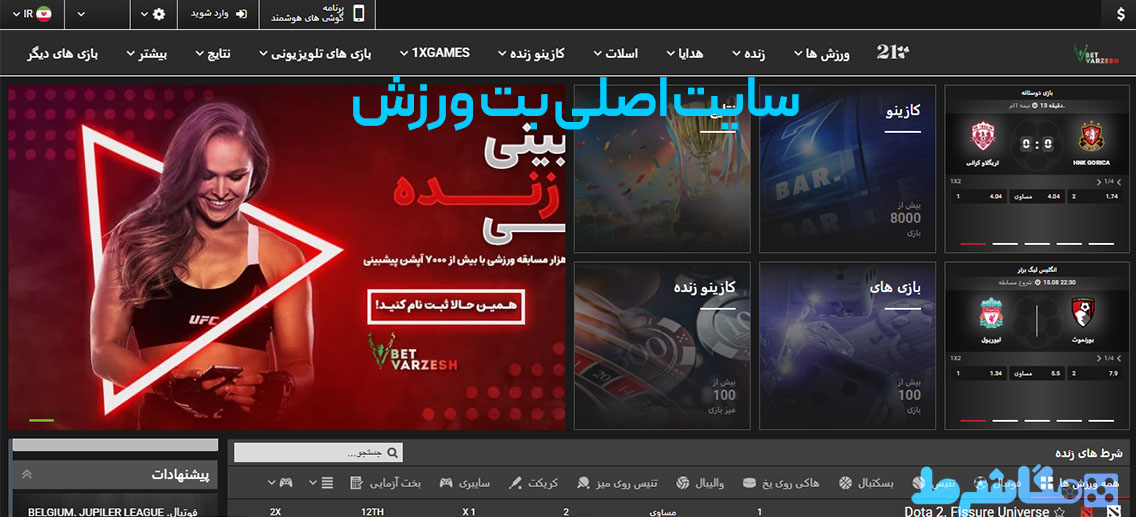Open the بازی های games tile
This screenshot has width=1136, height=517.
pyautogui.click(x=846, y=345)
